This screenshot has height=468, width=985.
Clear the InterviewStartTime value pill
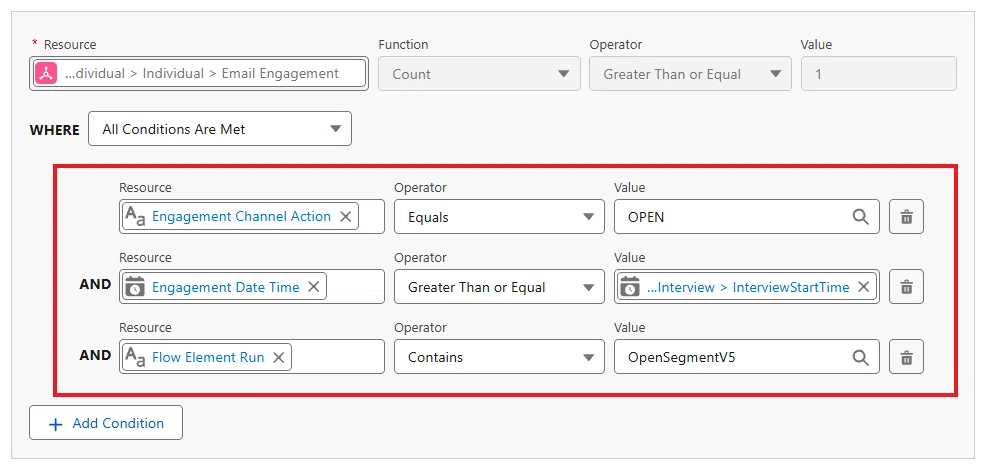[864, 287]
